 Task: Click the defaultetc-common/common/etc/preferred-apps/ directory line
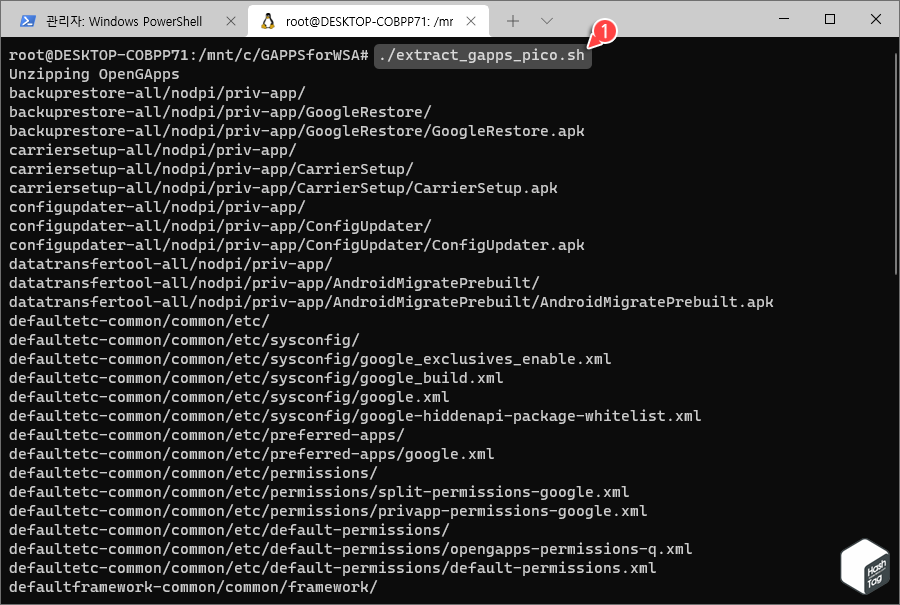(207, 435)
